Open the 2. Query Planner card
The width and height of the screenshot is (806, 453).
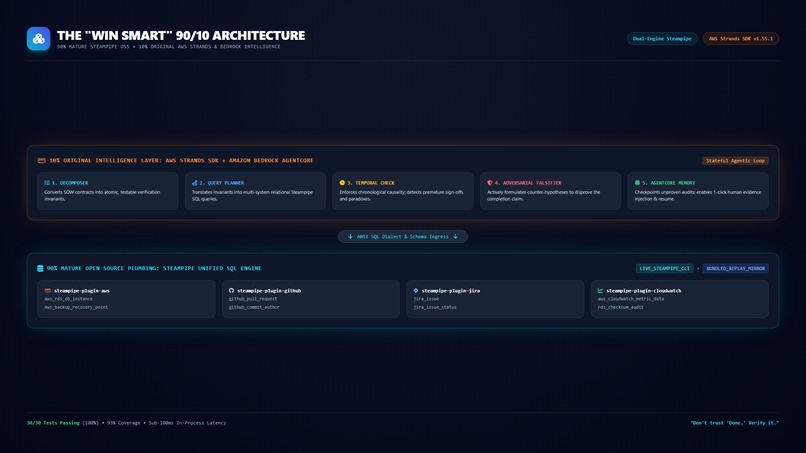255,191
